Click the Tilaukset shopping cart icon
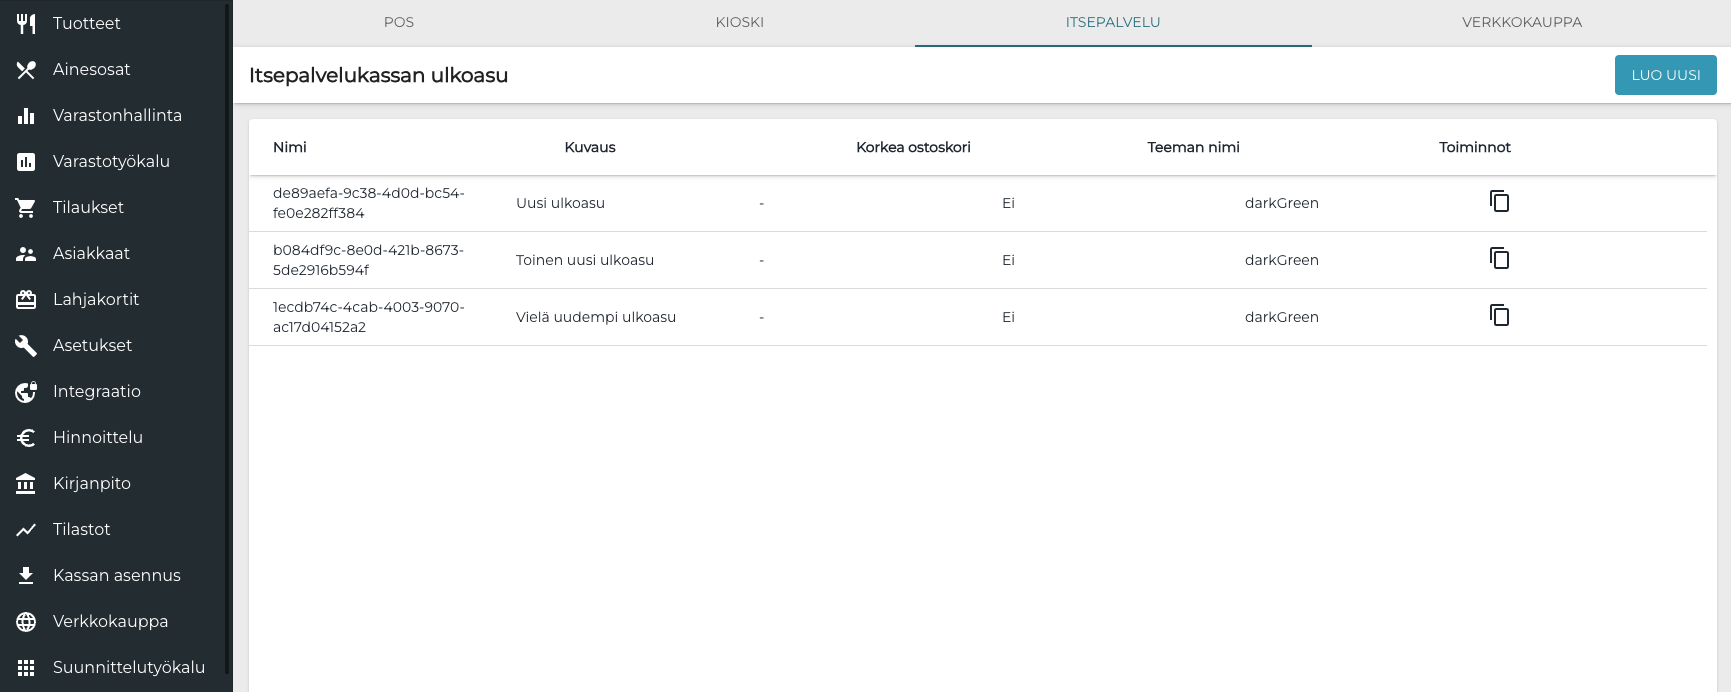The width and height of the screenshot is (1731, 692). (x=26, y=207)
